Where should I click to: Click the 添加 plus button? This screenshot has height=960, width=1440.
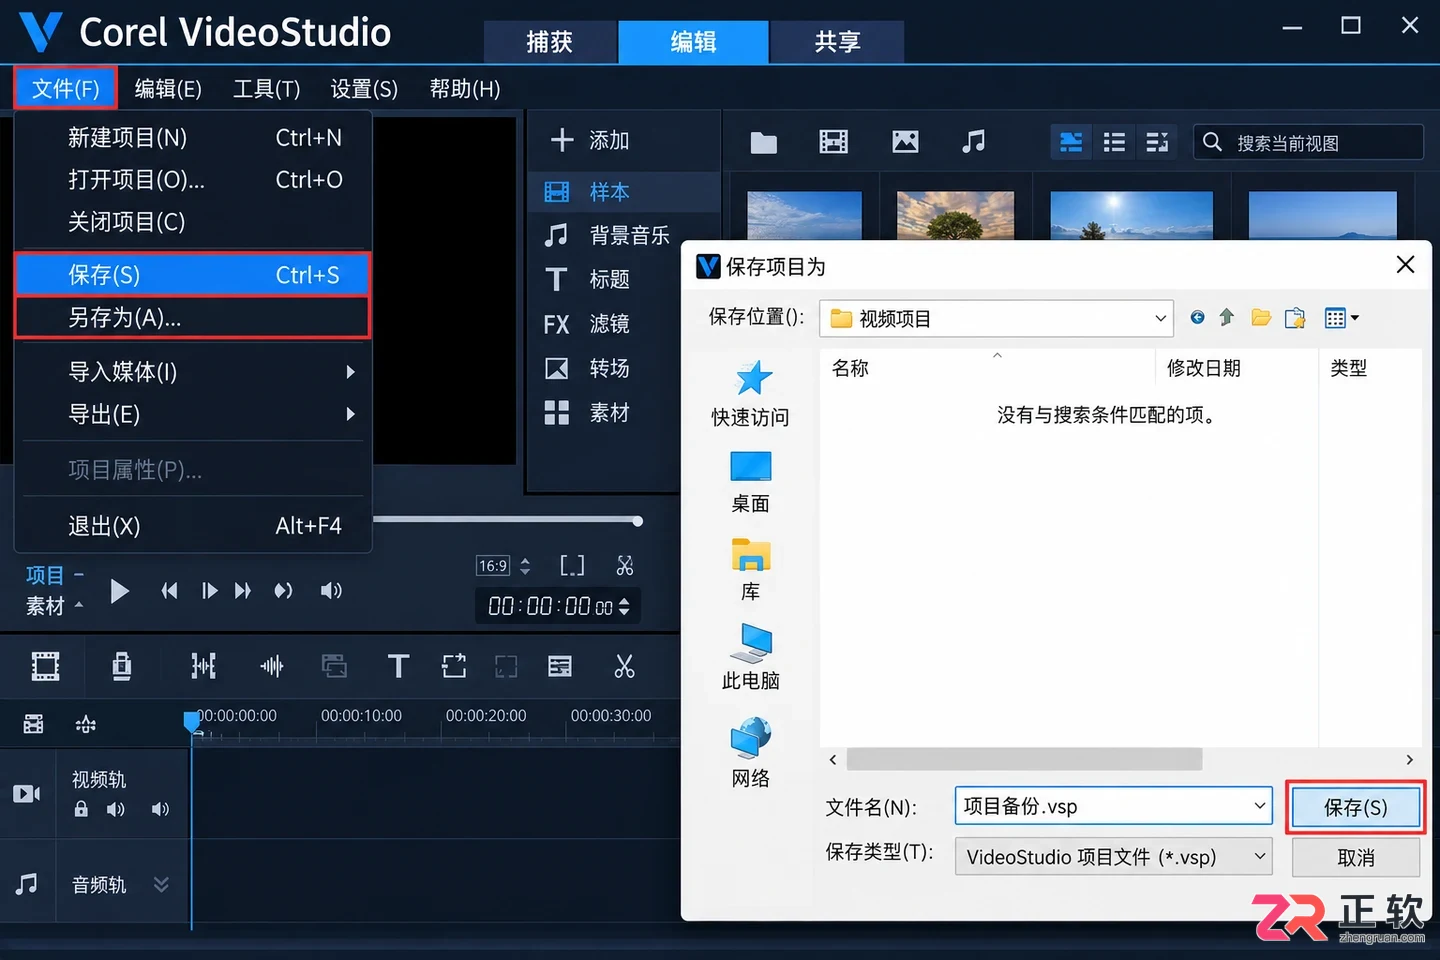click(589, 140)
